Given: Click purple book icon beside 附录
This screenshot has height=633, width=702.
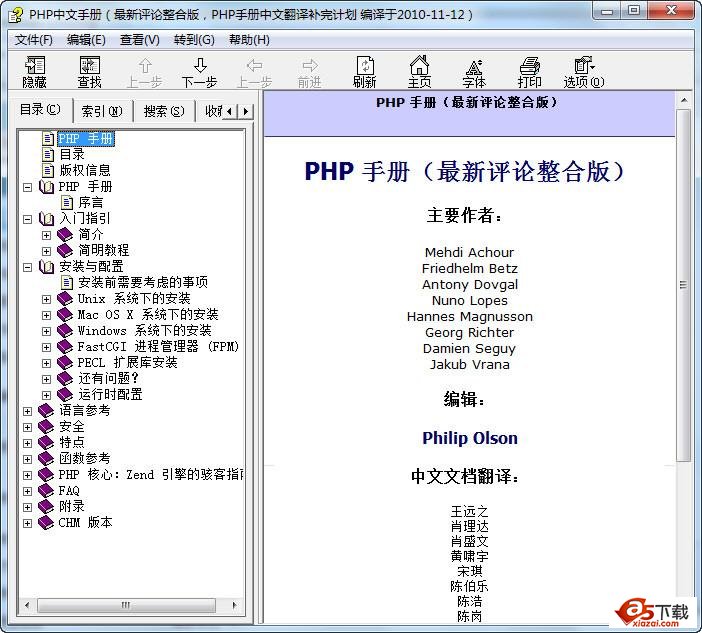Looking at the screenshot, I should (x=46, y=507).
